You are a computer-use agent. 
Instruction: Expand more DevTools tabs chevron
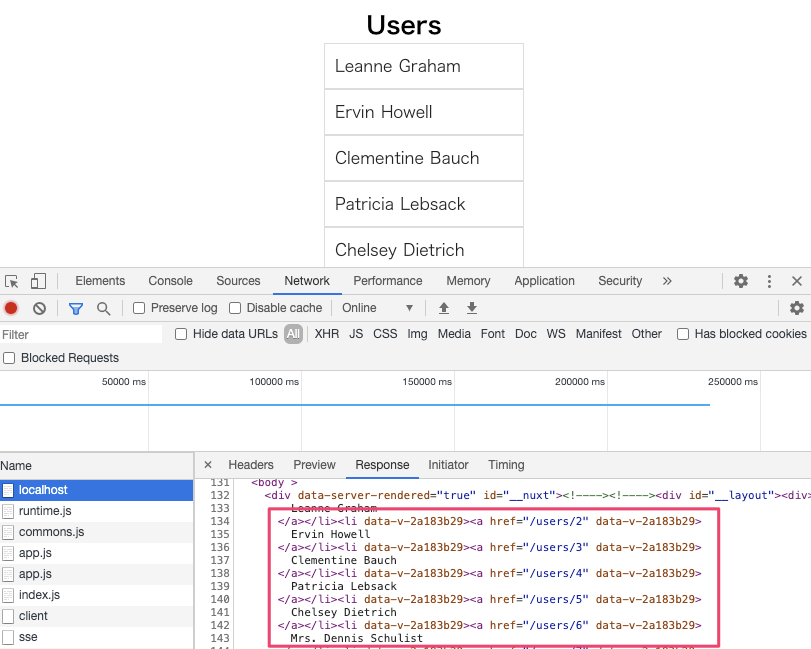pyautogui.click(x=667, y=282)
